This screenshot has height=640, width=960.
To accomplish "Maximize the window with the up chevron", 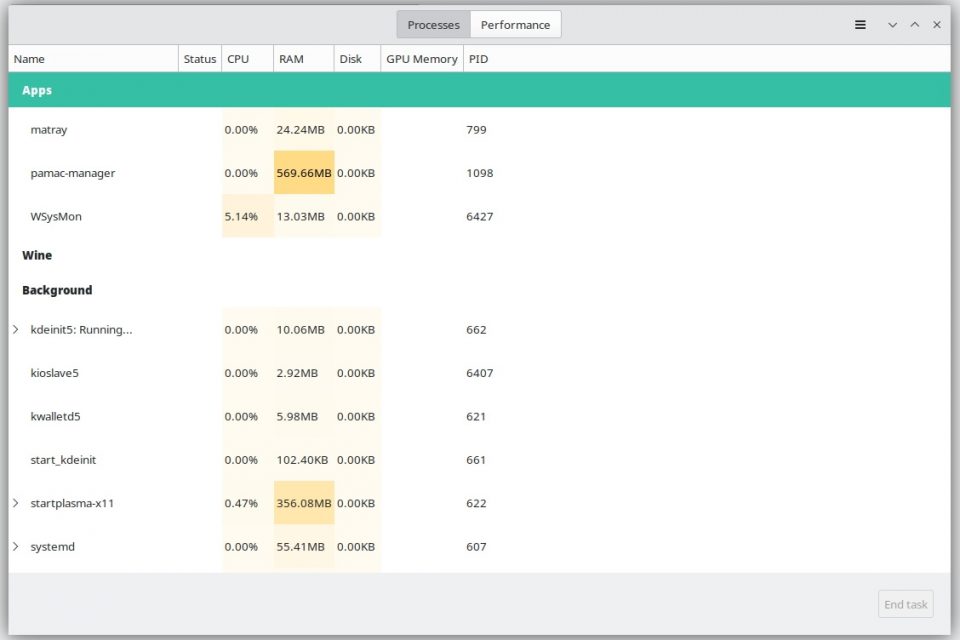I will coord(915,25).
